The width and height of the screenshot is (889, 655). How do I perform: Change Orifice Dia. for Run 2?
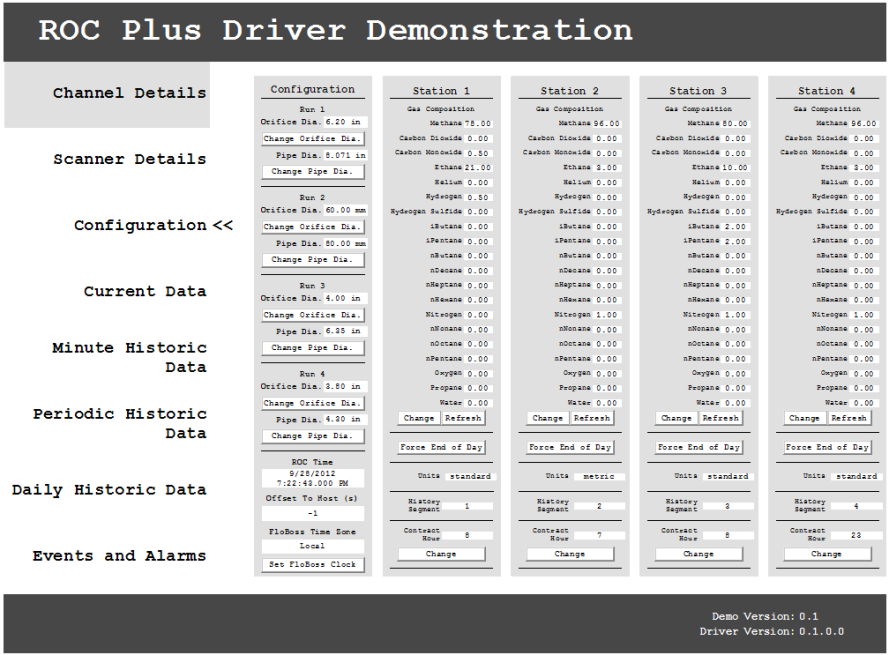pos(312,227)
